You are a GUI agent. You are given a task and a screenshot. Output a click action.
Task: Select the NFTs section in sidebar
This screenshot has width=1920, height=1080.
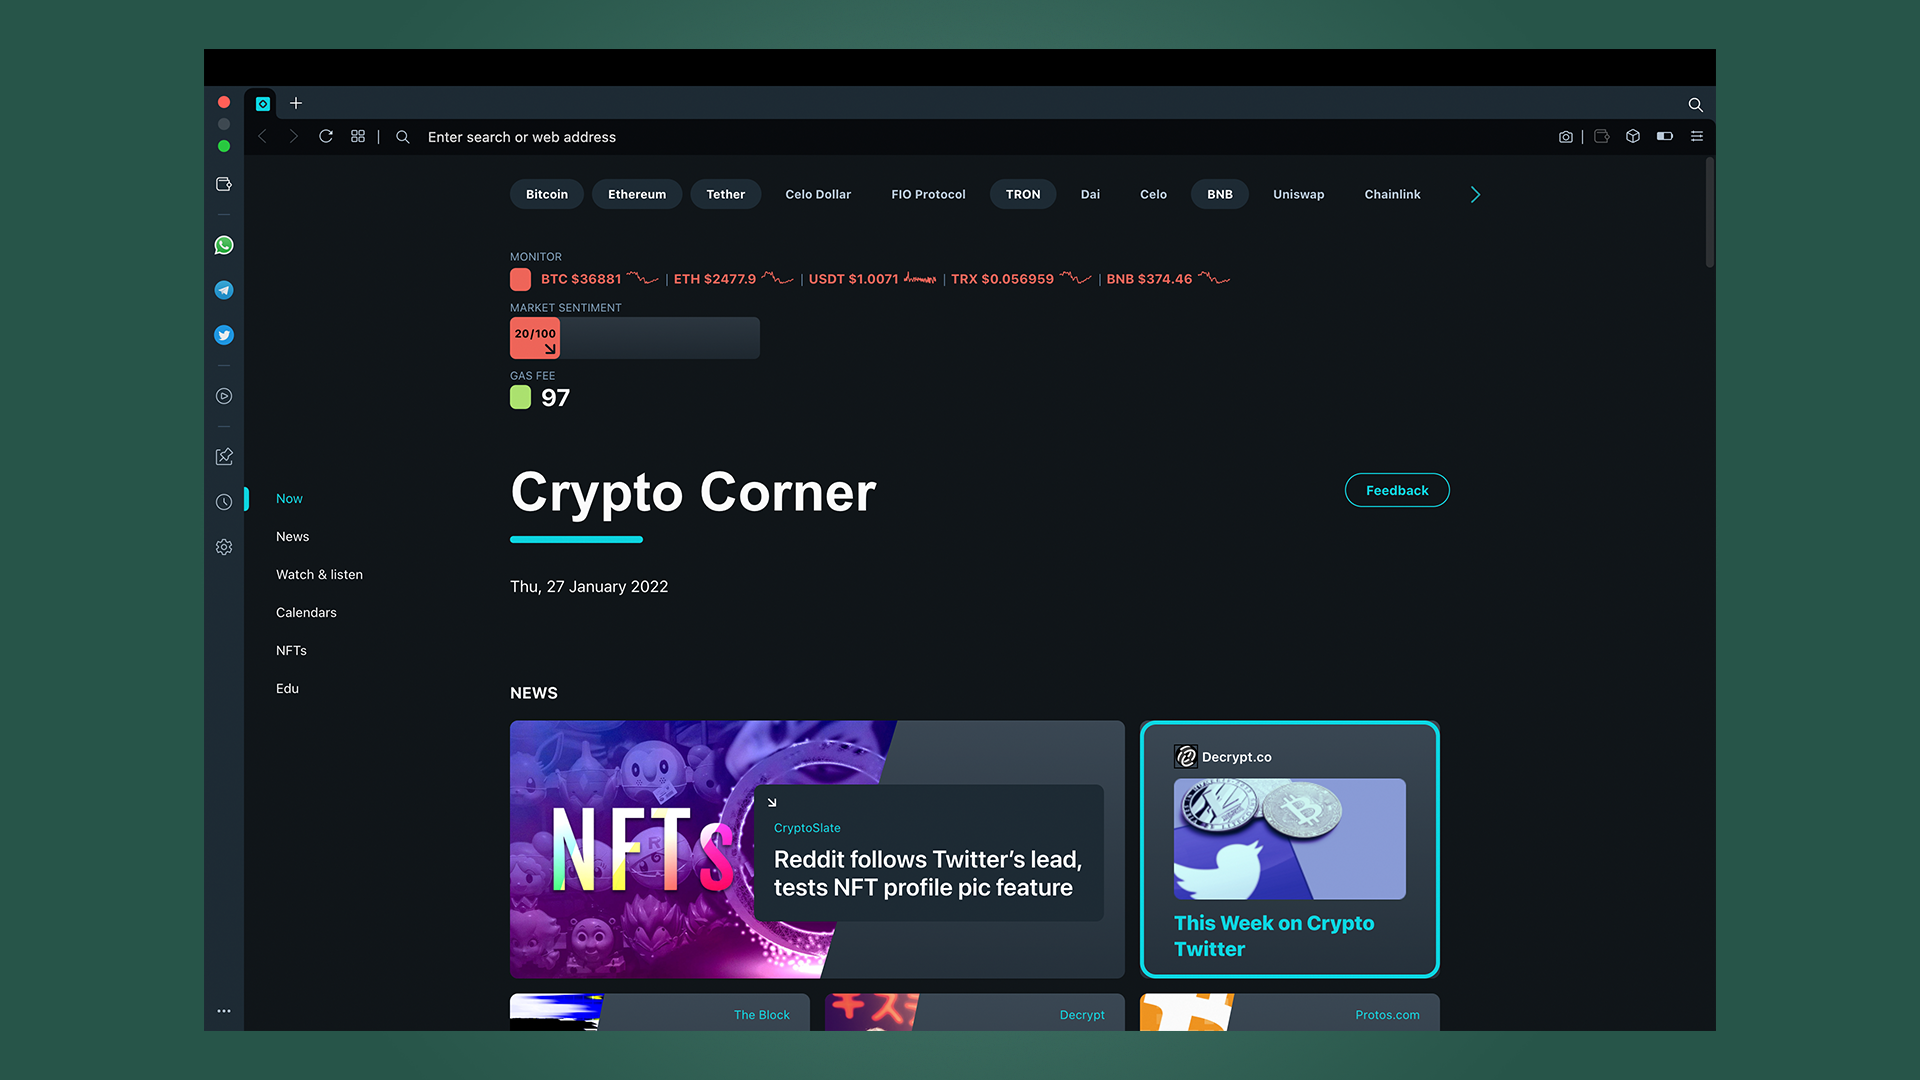point(290,649)
